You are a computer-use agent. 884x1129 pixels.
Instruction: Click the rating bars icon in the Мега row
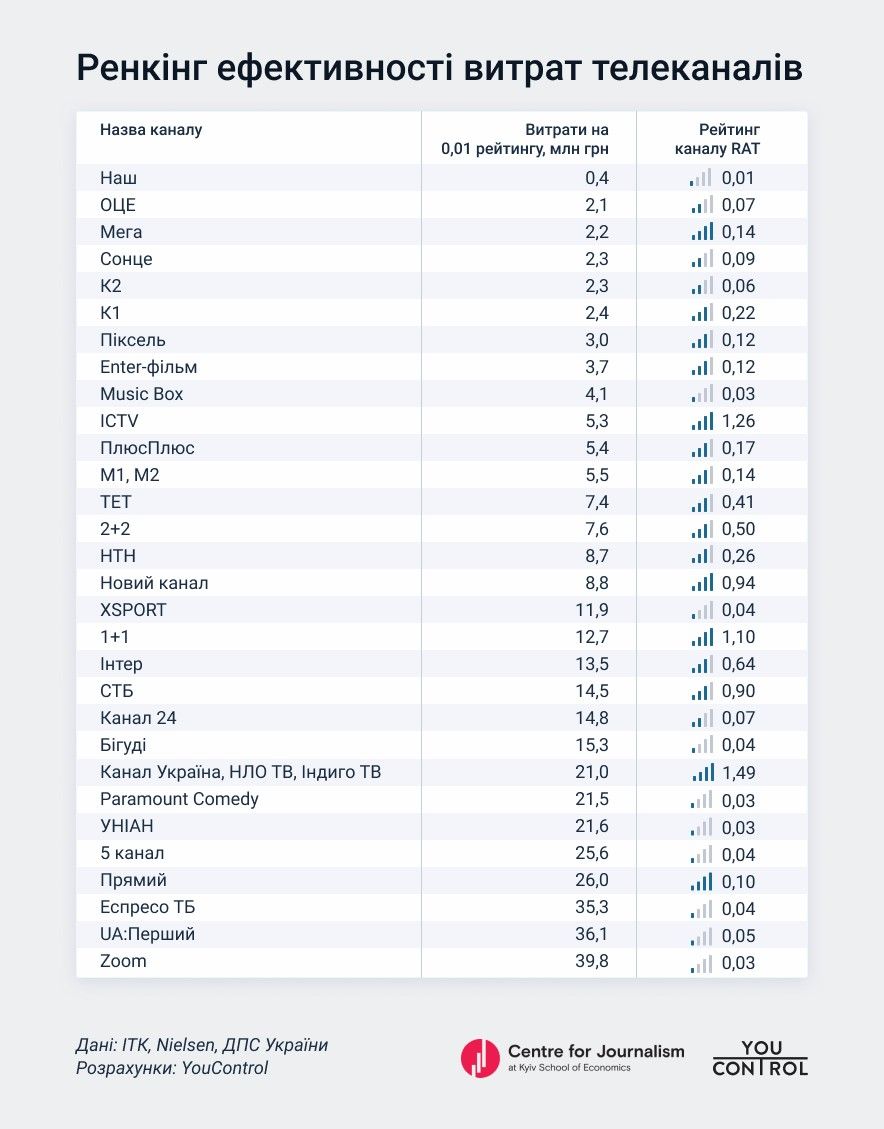(701, 233)
